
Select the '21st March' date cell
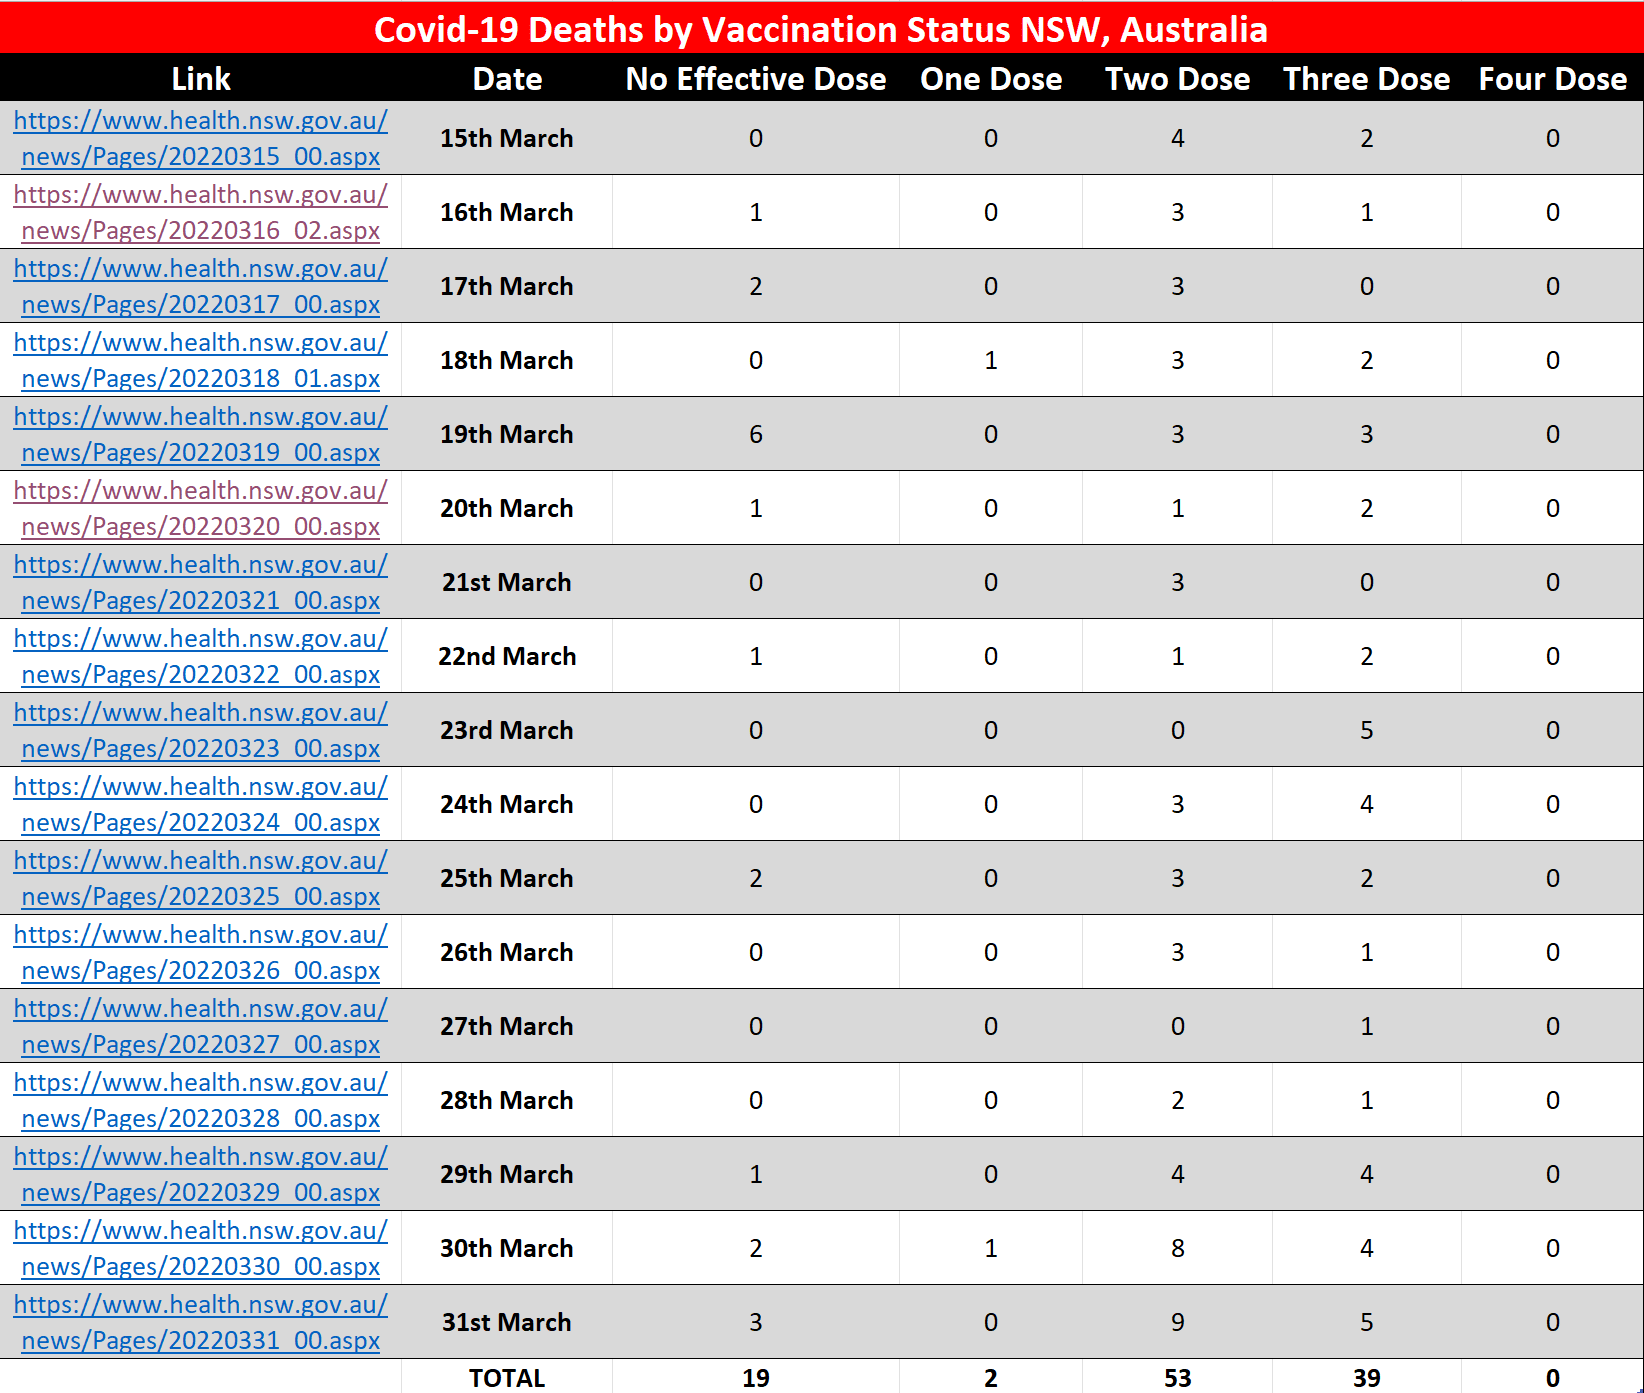point(507,582)
